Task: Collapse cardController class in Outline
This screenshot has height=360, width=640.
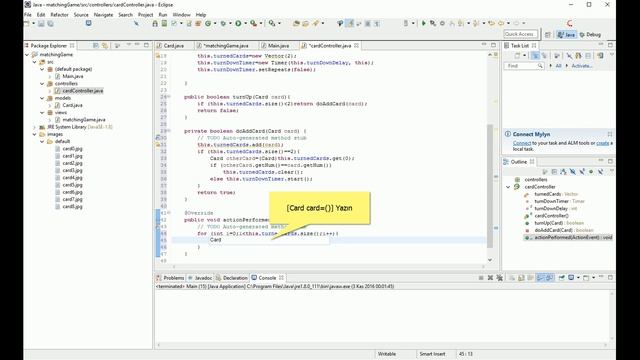Action: click(508, 187)
